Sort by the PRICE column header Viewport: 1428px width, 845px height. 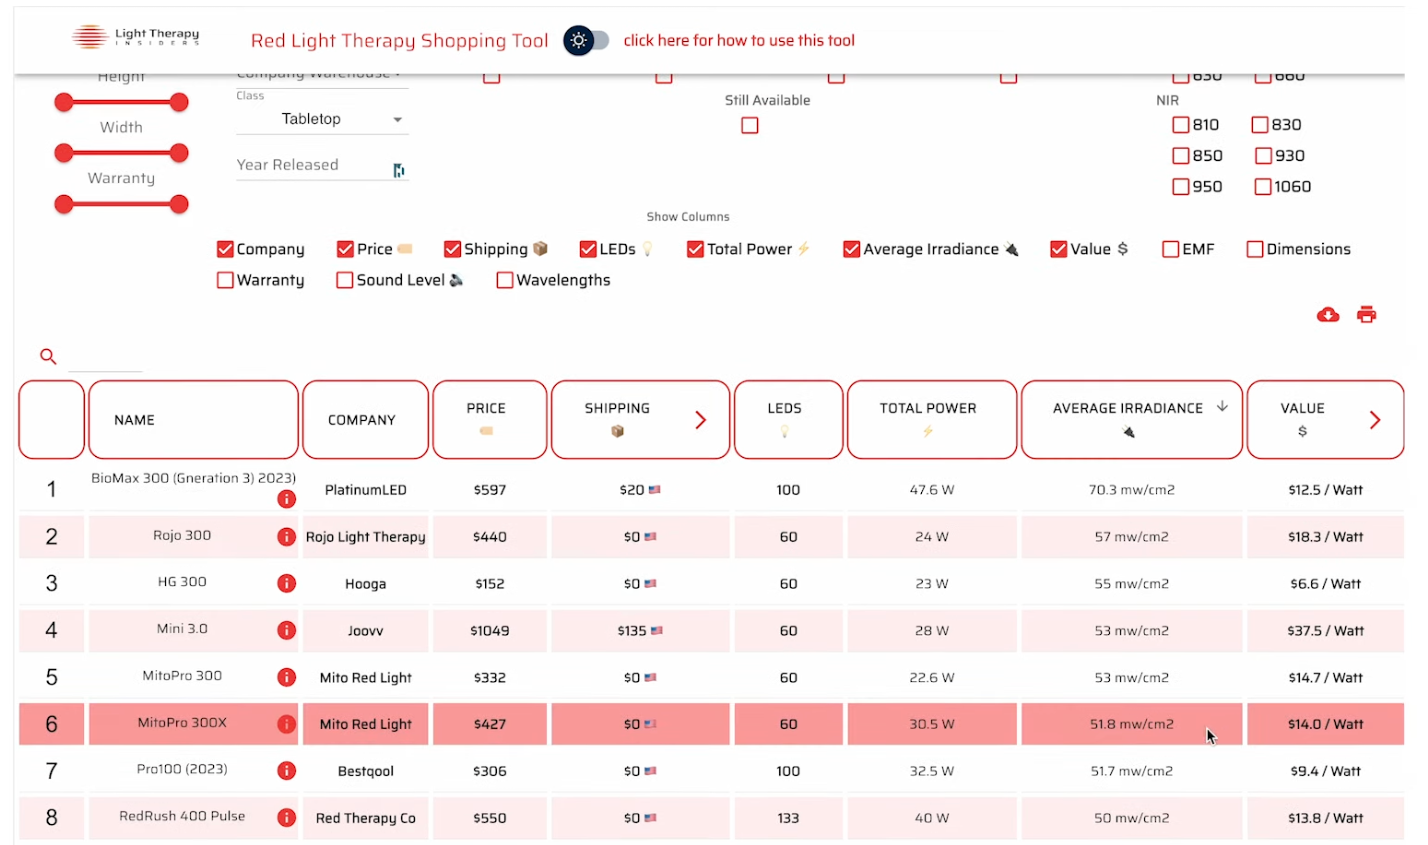[x=490, y=420]
